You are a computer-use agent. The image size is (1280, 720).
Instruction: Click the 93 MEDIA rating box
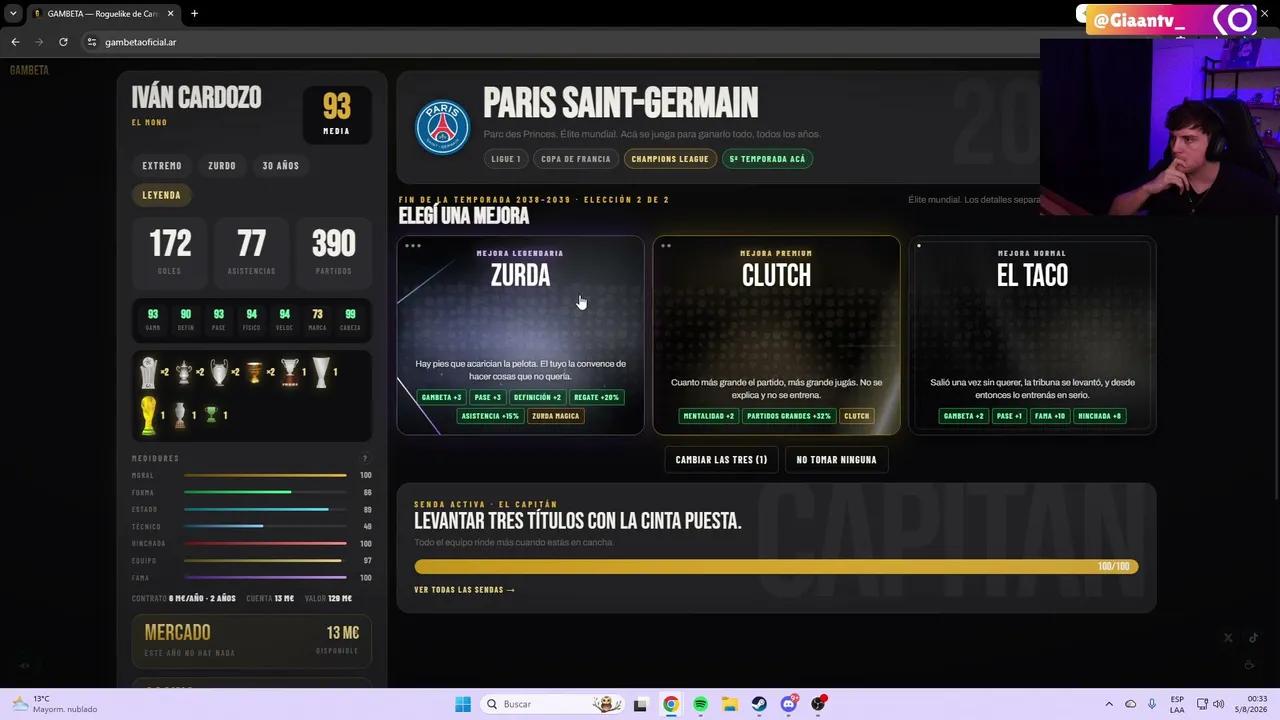coord(337,114)
